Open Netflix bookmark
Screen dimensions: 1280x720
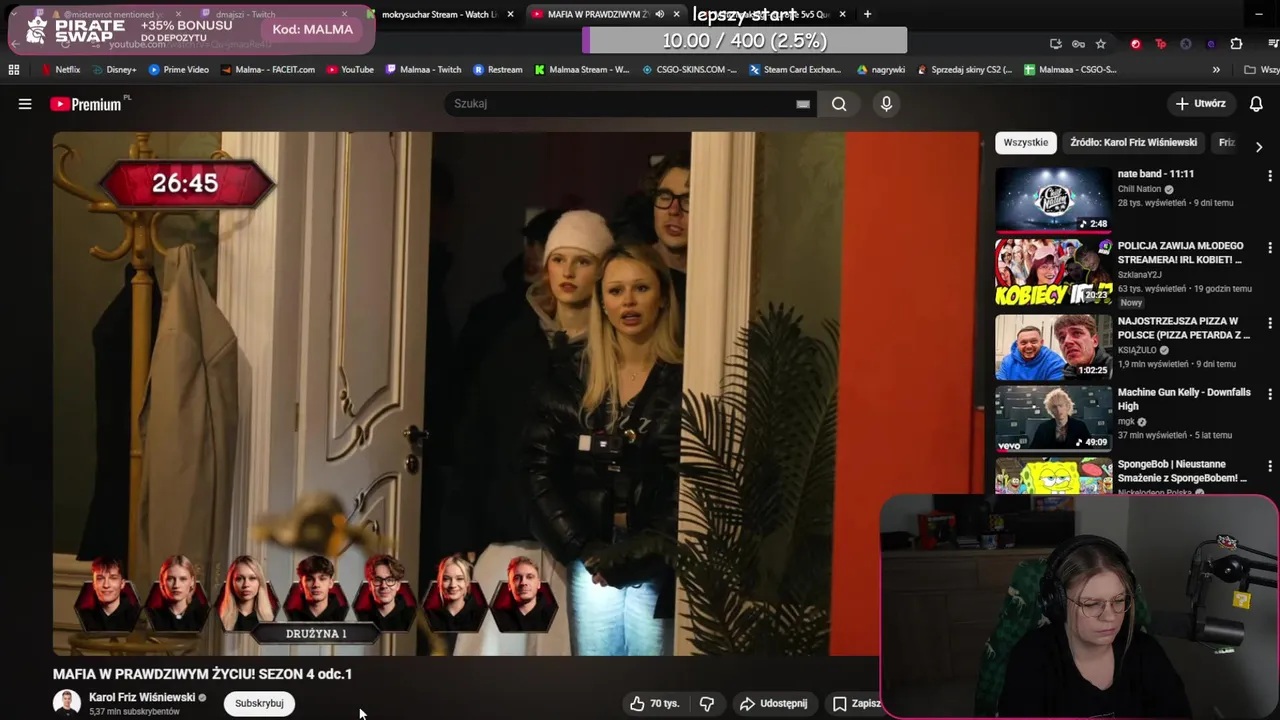[60, 70]
